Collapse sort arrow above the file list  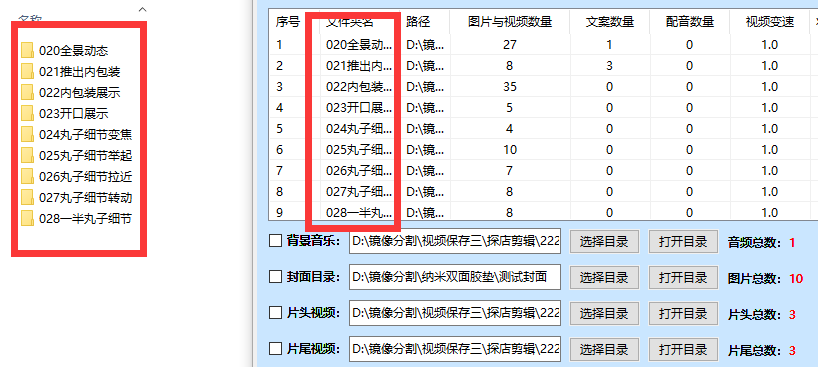pyautogui.click(x=142, y=9)
